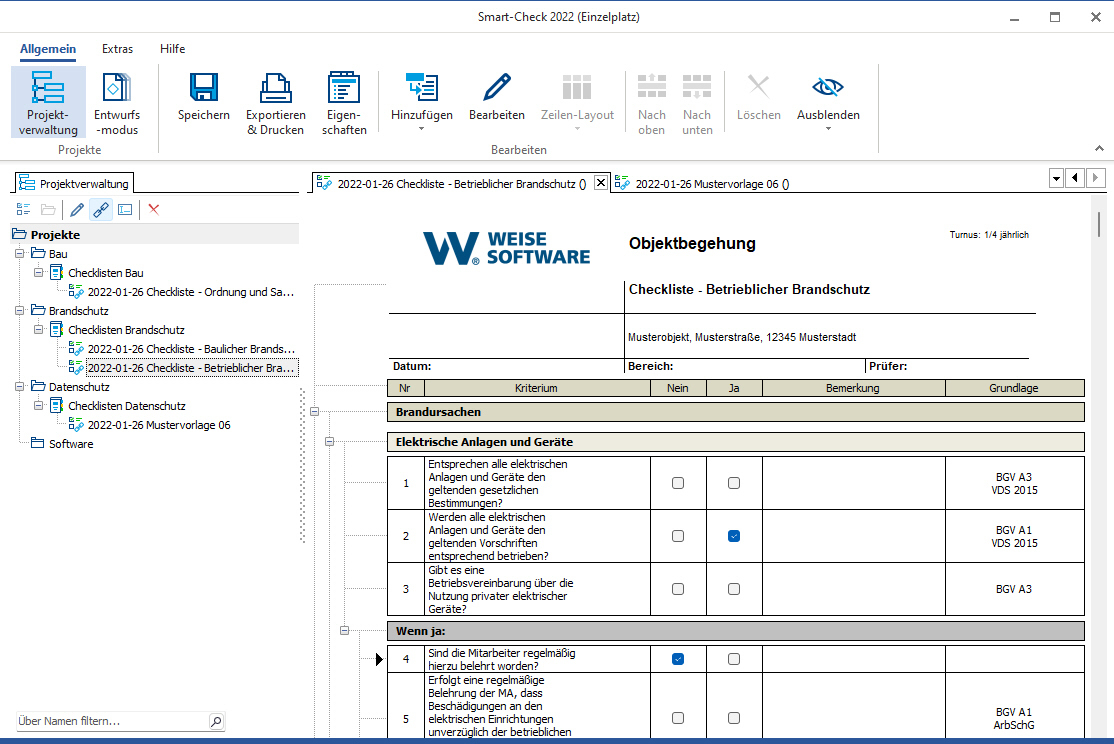Go to the previous document with the back arrow

pos(1075,178)
